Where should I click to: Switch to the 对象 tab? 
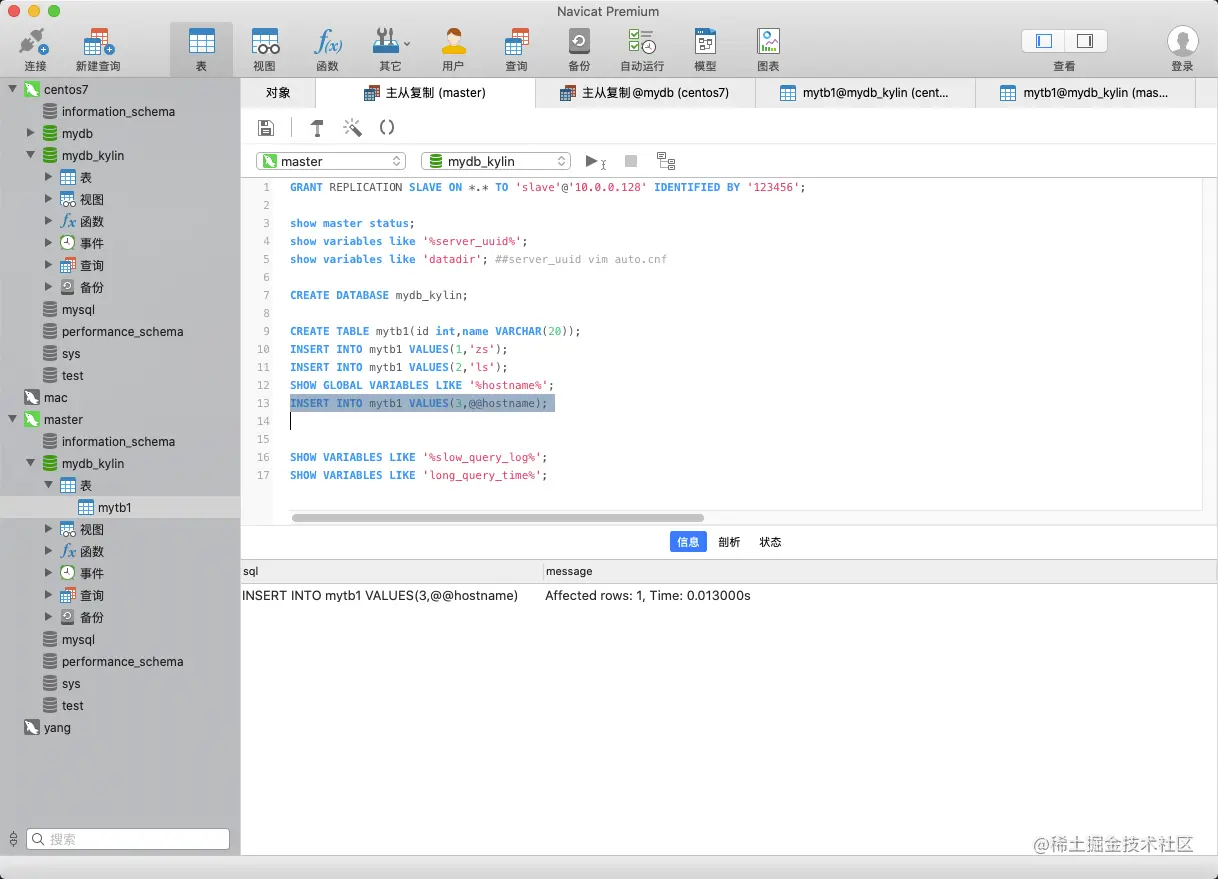point(278,93)
